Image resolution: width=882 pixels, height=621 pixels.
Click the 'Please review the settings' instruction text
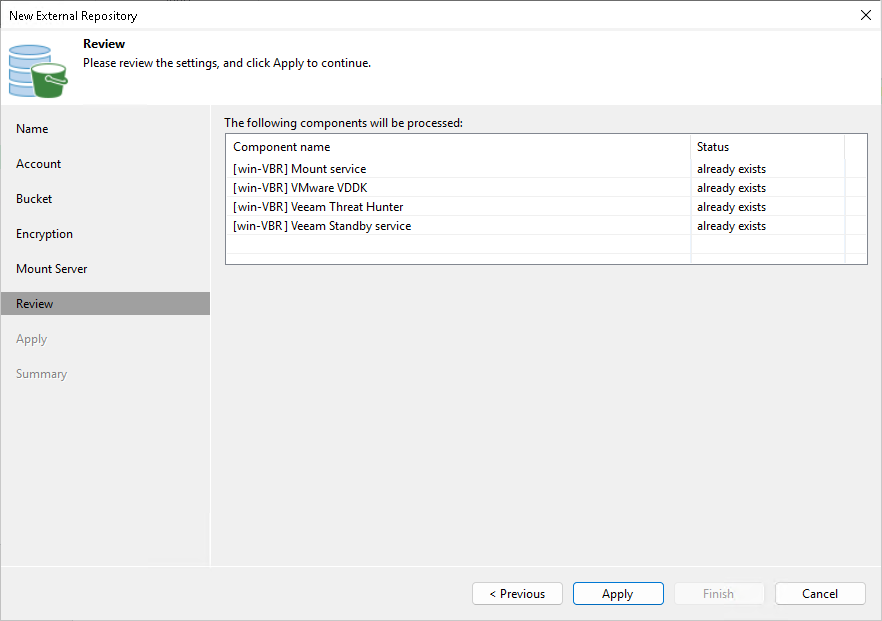(227, 63)
